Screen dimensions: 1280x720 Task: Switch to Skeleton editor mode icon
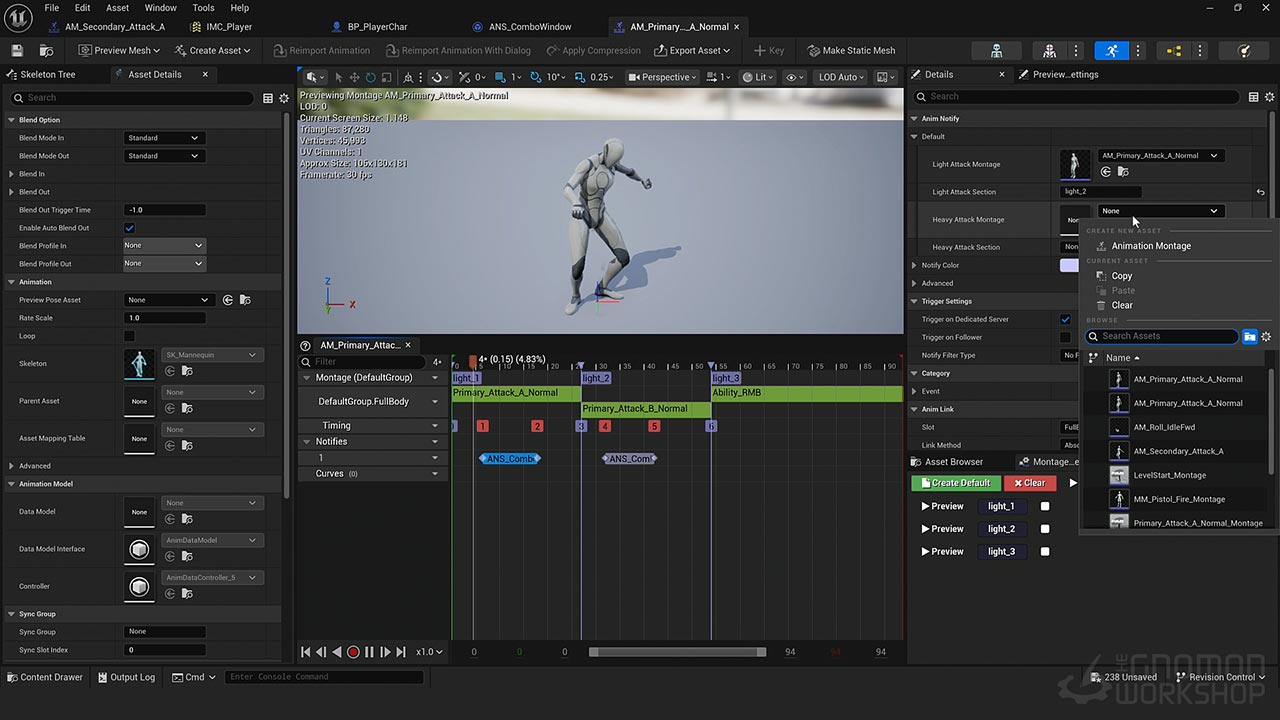[x=996, y=50]
